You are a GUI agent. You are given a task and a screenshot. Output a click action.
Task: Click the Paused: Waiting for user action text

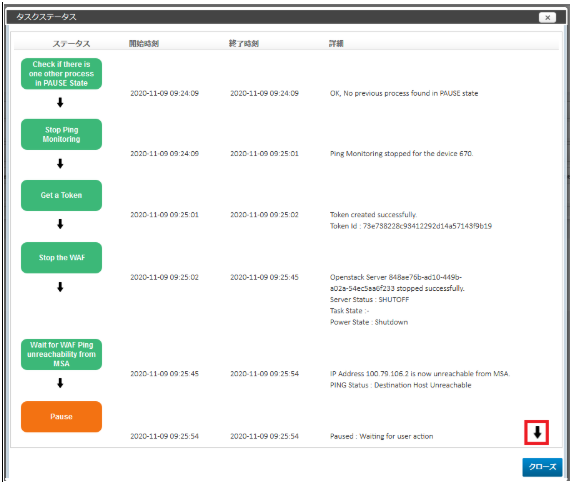click(382, 436)
